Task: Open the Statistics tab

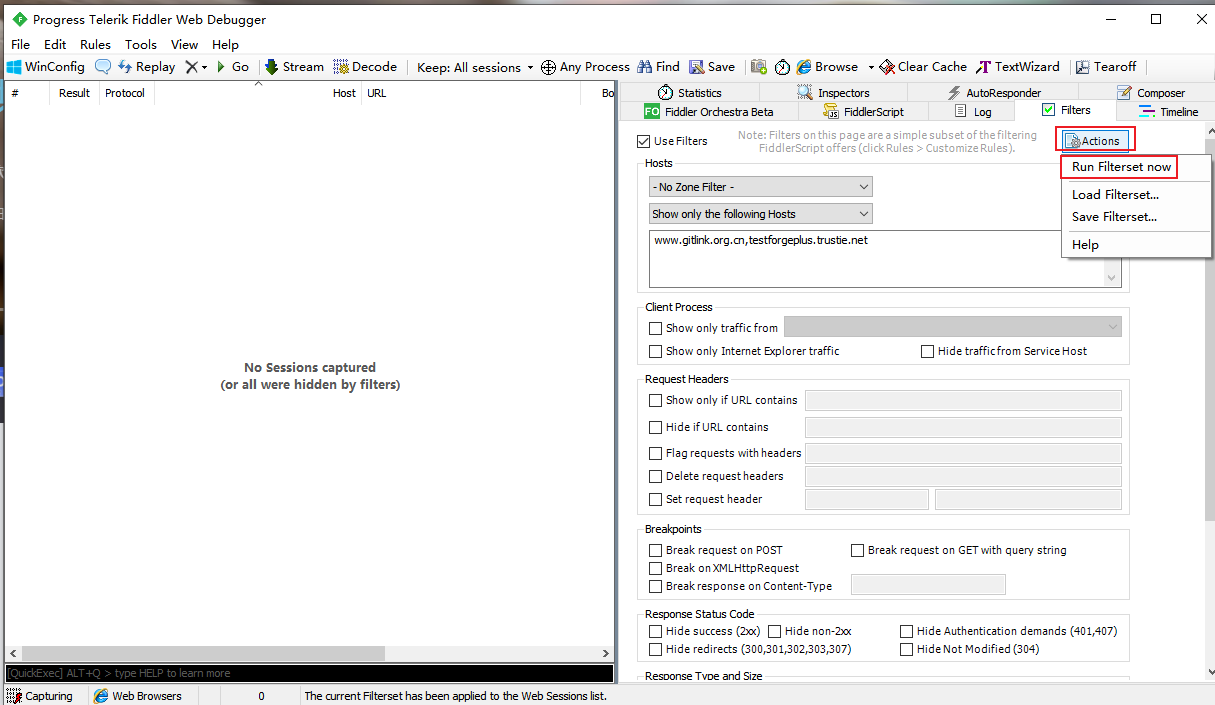Action: tap(689, 93)
